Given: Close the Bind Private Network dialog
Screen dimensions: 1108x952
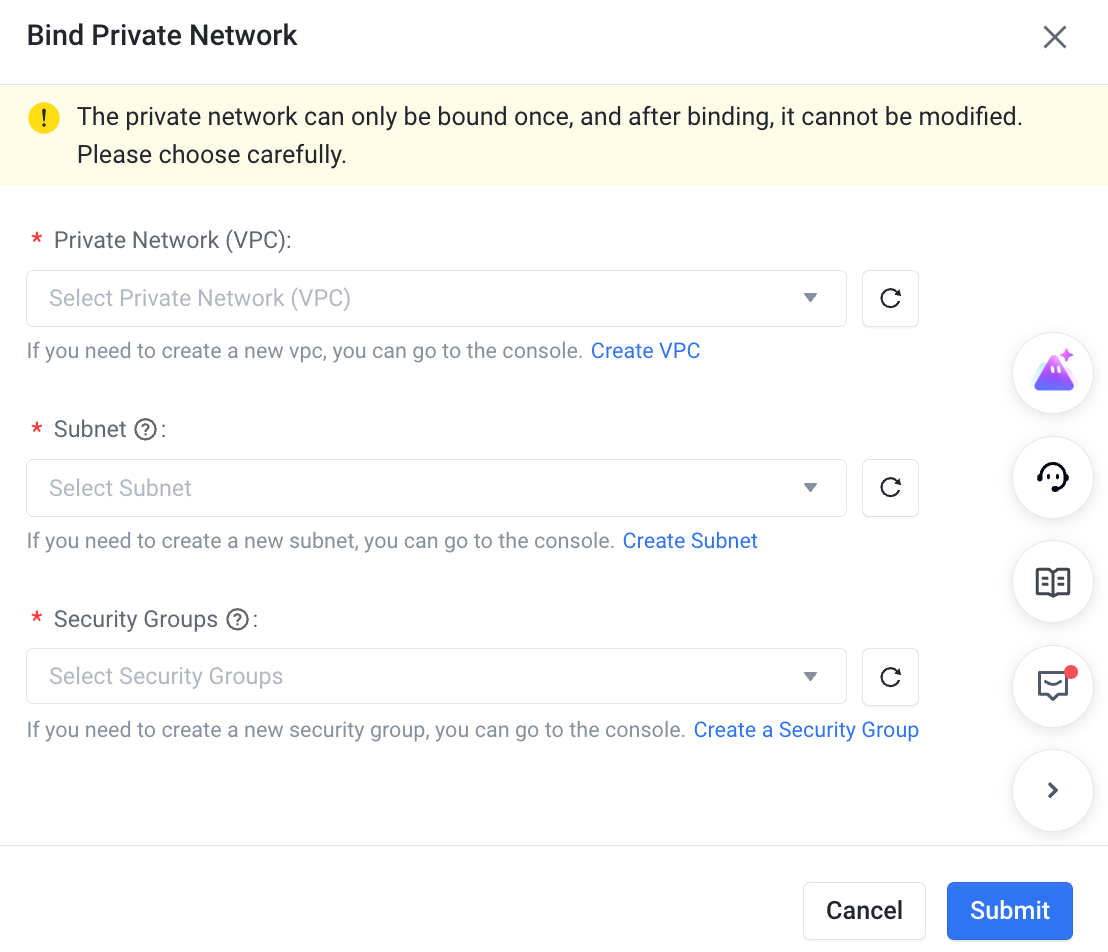Looking at the screenshot, I should click(x=1054, y=37).
